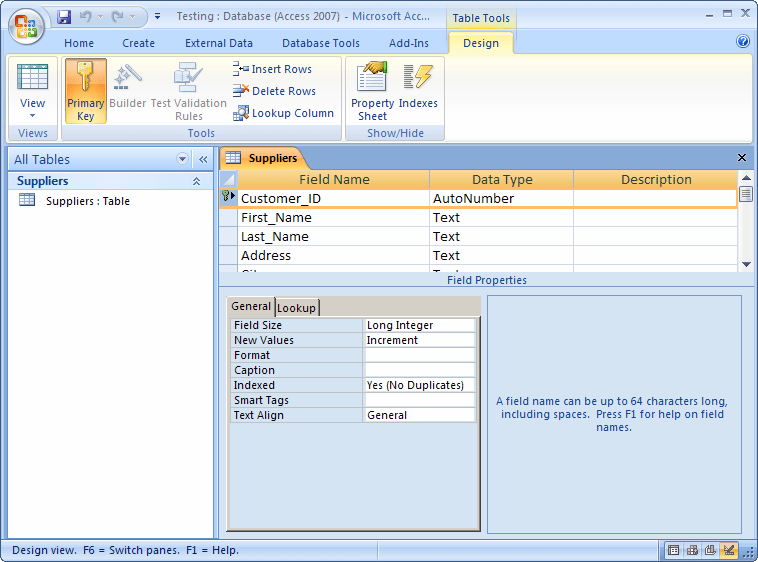Run Test Validation Rules
The width and height of the screenshot is (758, 562).
tap(189, 91)
